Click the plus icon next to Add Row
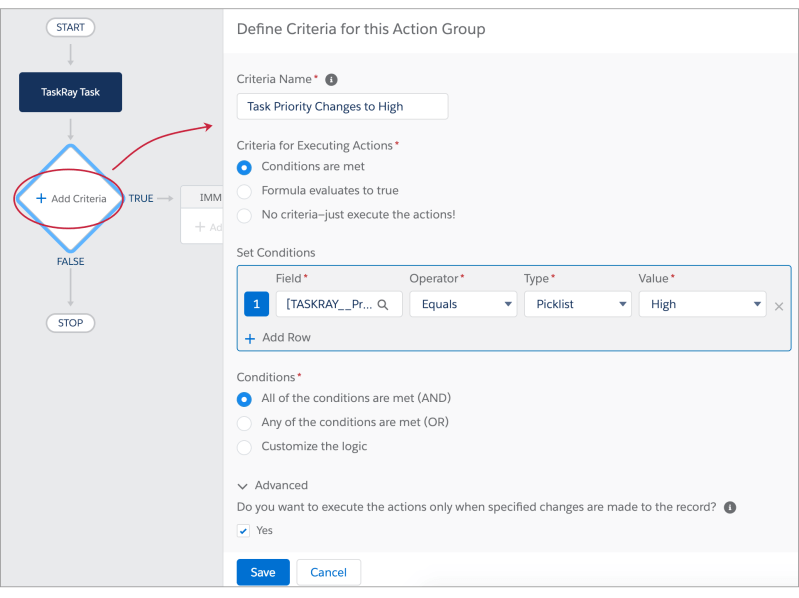 pos(250,338)
